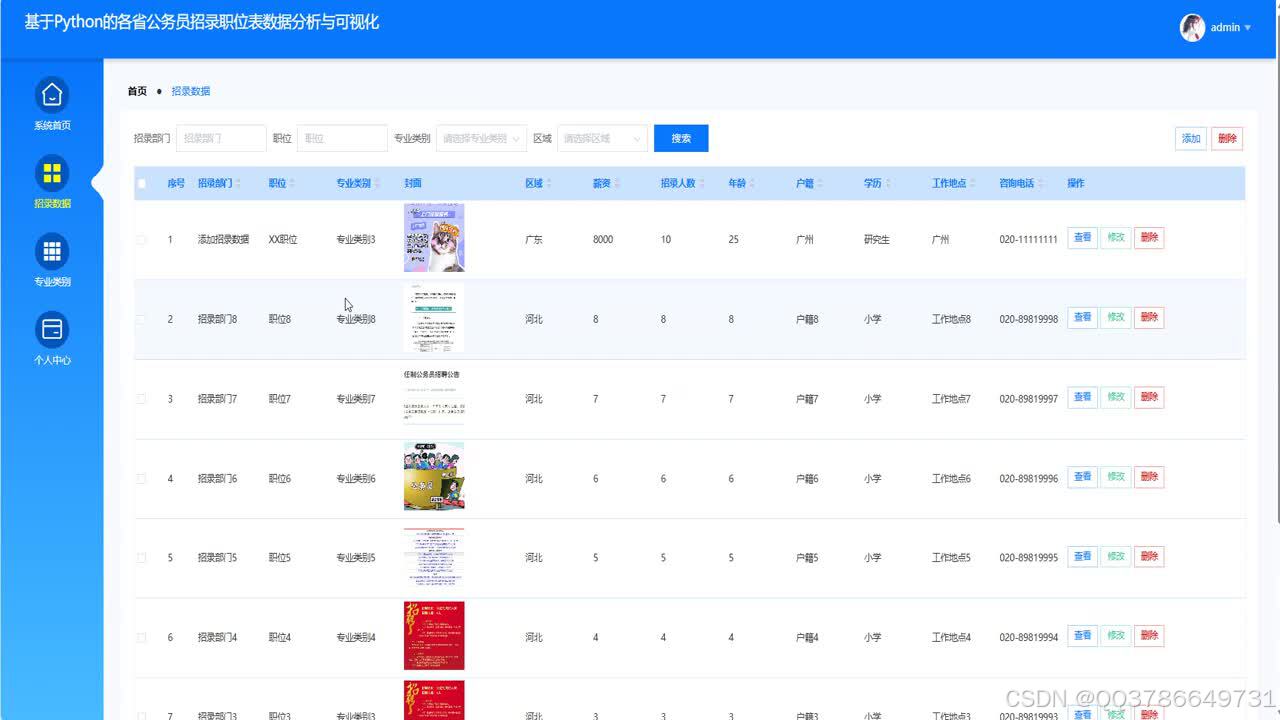
Task: Sort by 学历 column arrows
Action: (x=888, y=184)
